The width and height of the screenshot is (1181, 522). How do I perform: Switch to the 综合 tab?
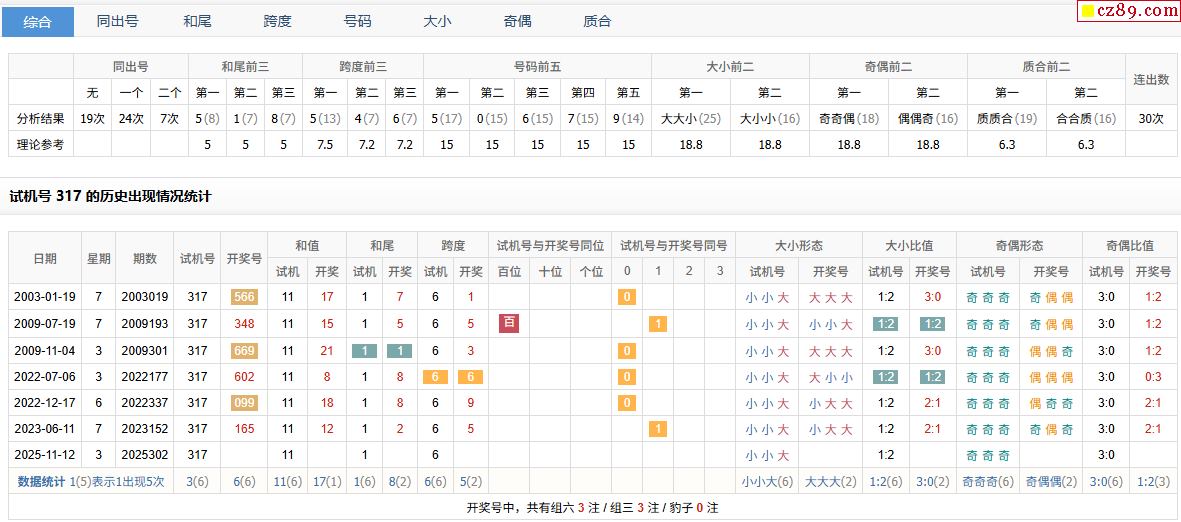click(38, 21)
